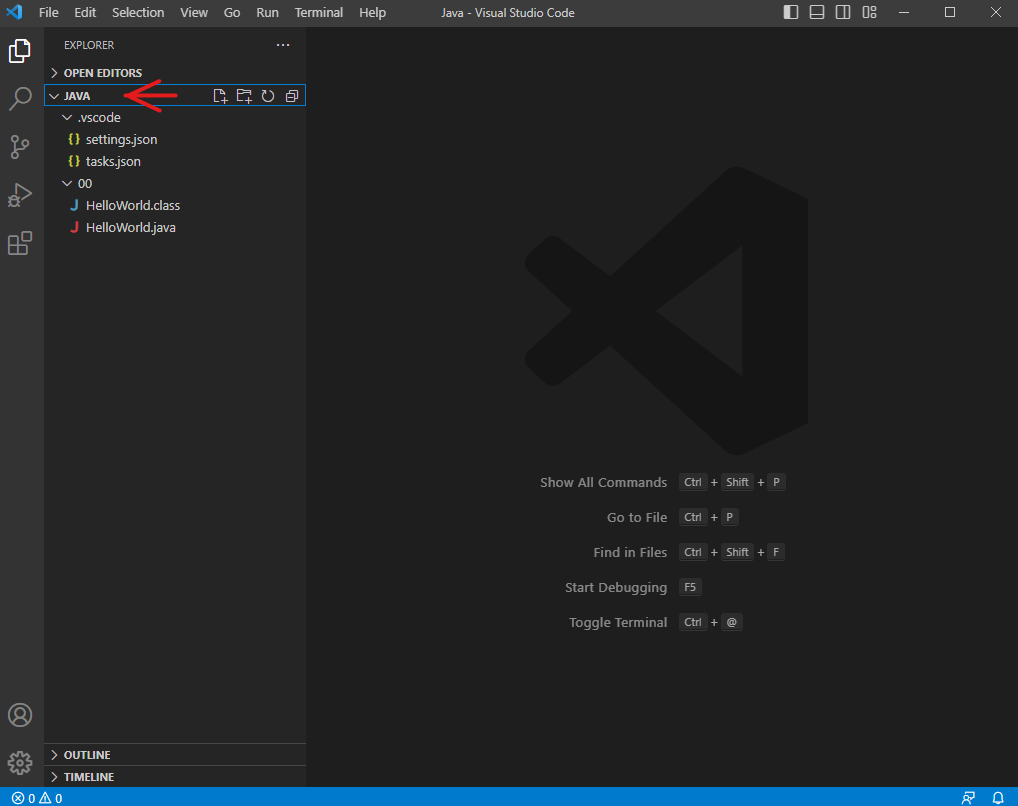Open the Extensions view

20,243
